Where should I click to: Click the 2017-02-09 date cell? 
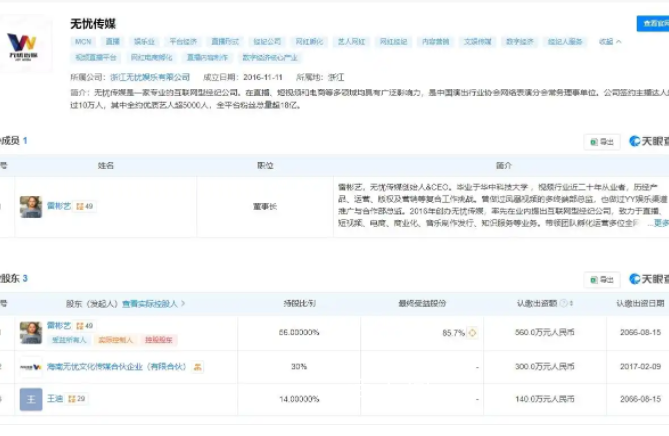pyautogui.click(x=640, y=366)
